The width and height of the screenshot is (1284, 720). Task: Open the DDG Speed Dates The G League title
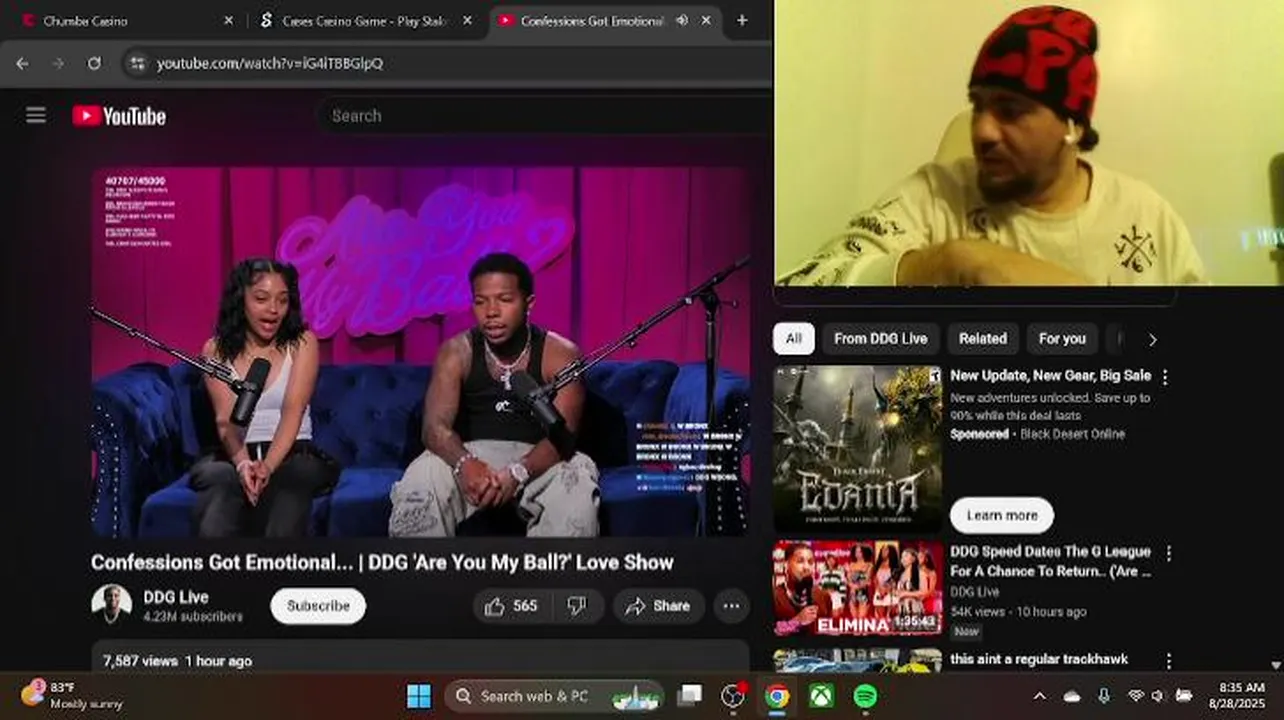(x=1050, y=561)
